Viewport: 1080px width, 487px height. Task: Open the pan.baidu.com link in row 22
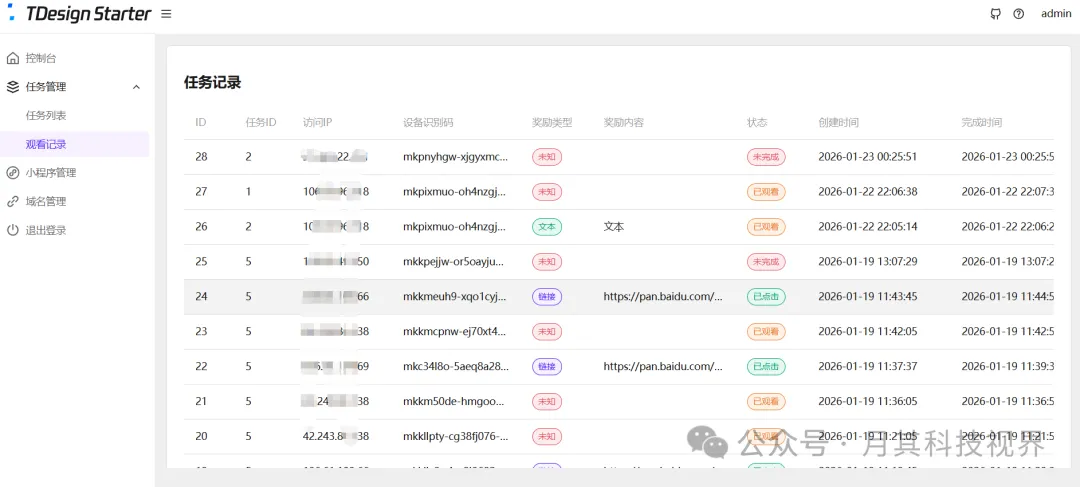click(663, 366)
